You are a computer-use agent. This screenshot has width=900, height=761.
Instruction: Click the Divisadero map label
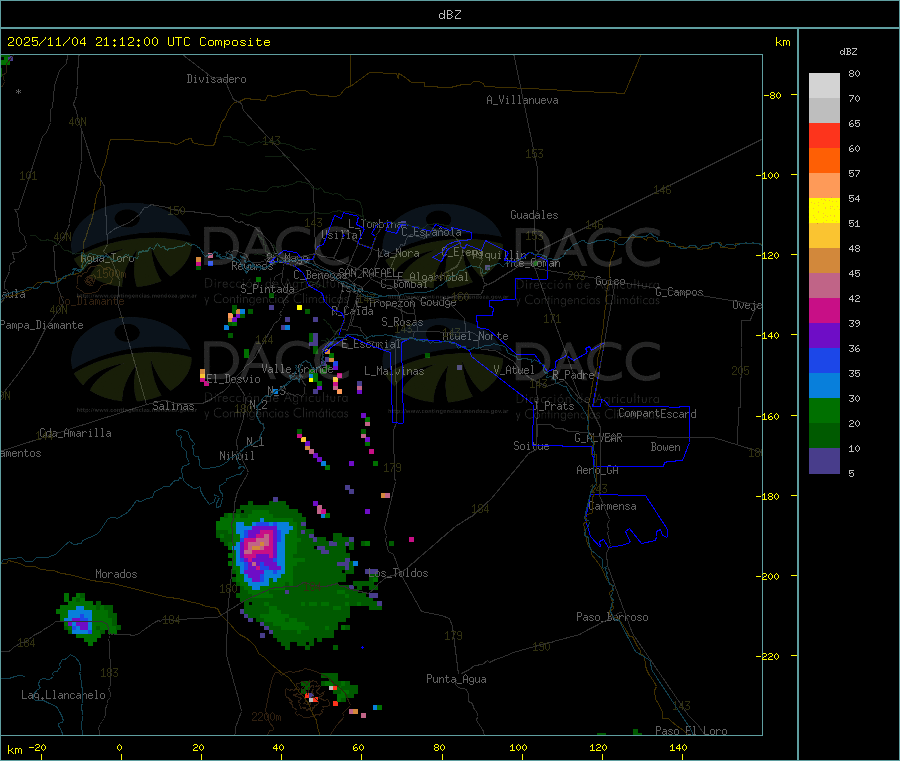point(216,79)
